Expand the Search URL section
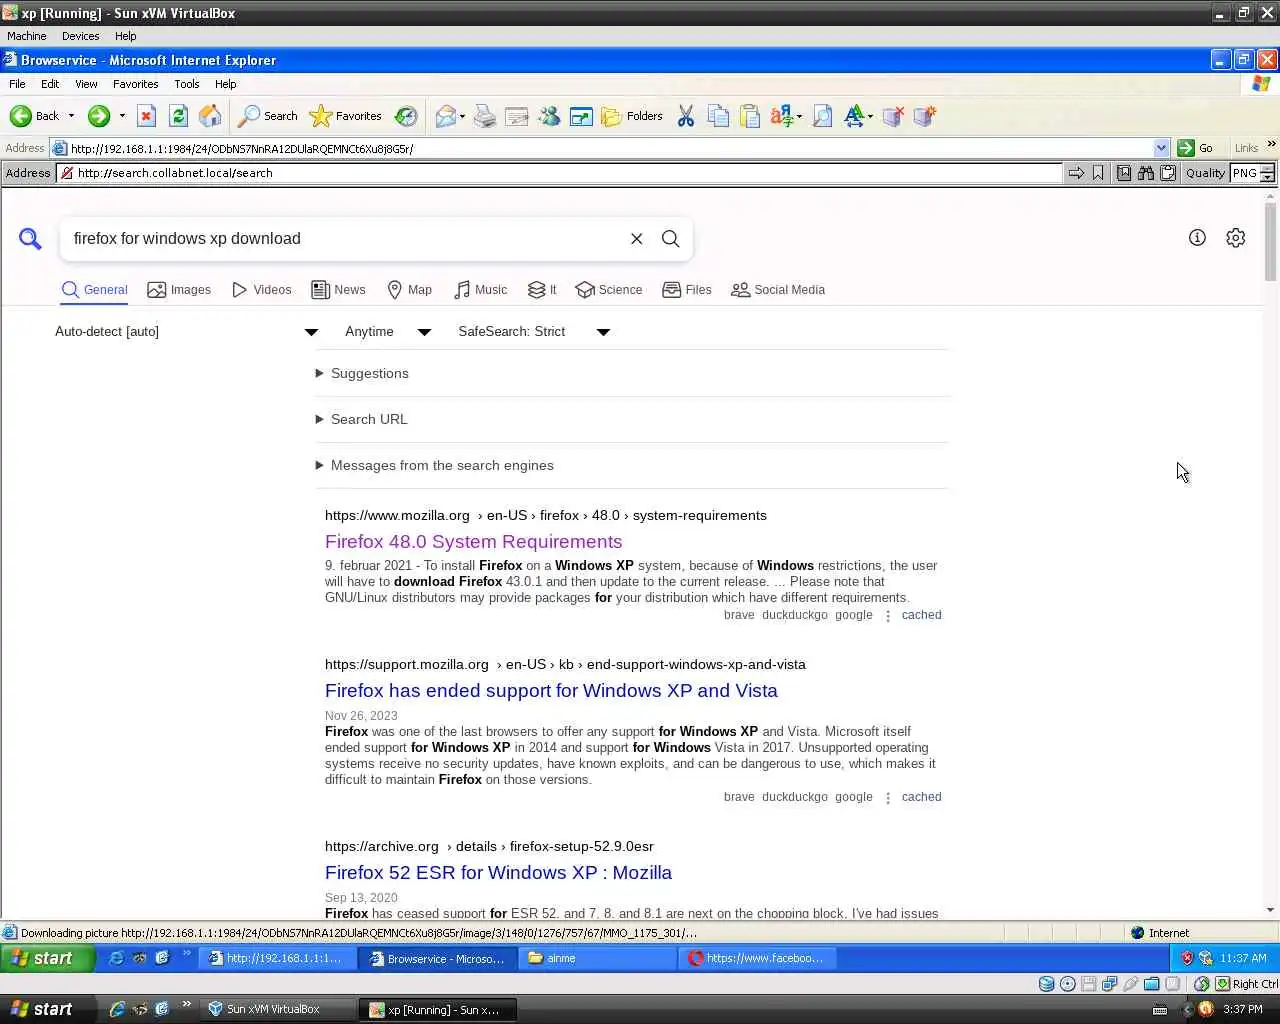Image resolution: width=1280 pixels, height=1024 pixels. [x=361, y=419]
